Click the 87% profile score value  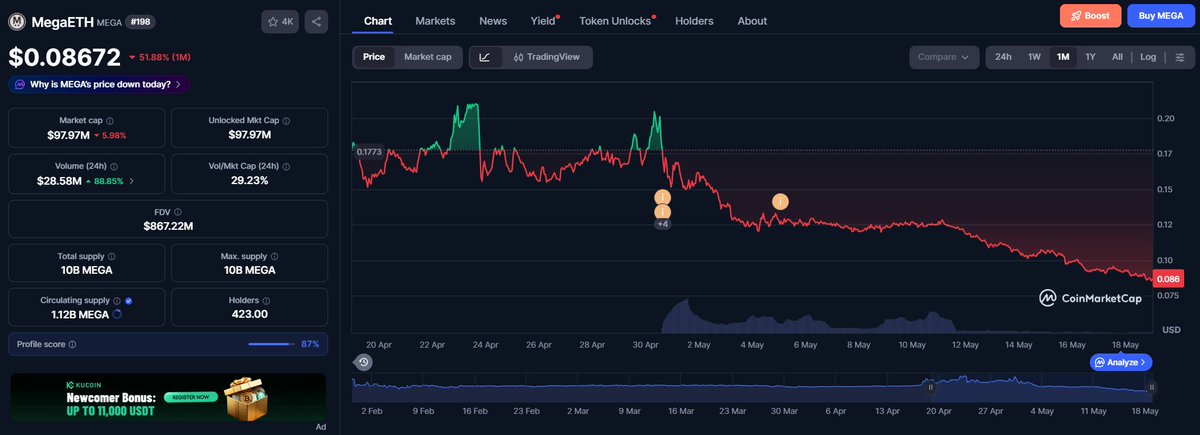pyautogui.click(x=310, y=344)
